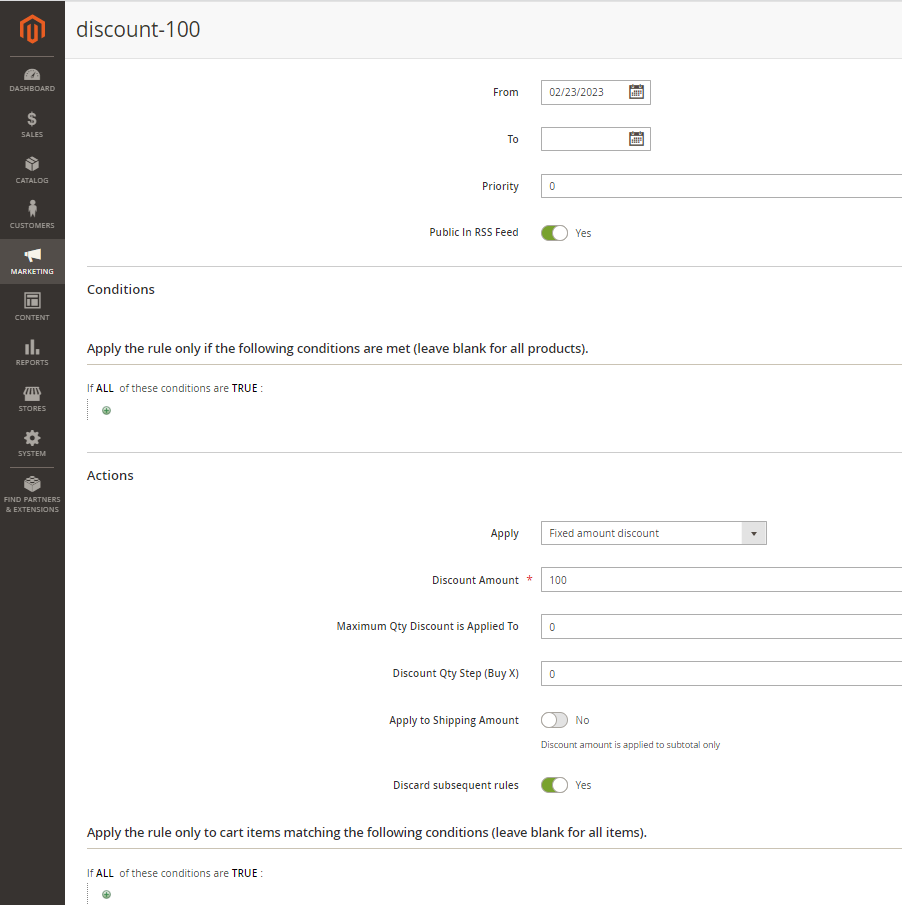Open the Apply discount type dropdown

click(x=752, y=532)
